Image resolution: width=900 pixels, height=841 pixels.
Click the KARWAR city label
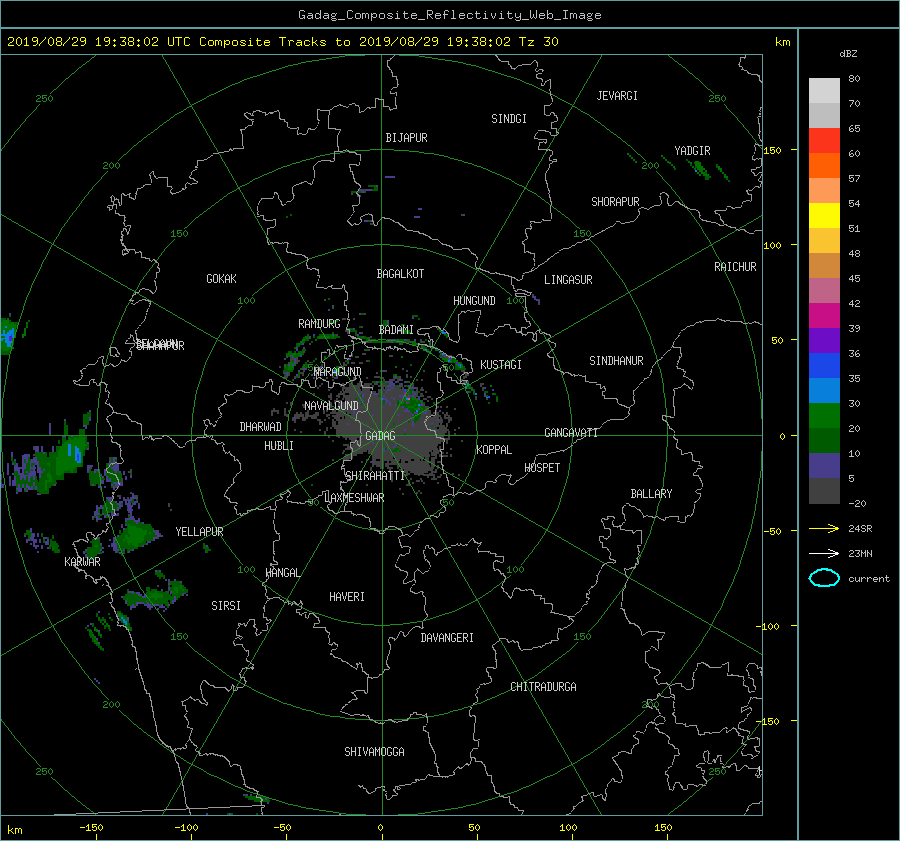82,562
